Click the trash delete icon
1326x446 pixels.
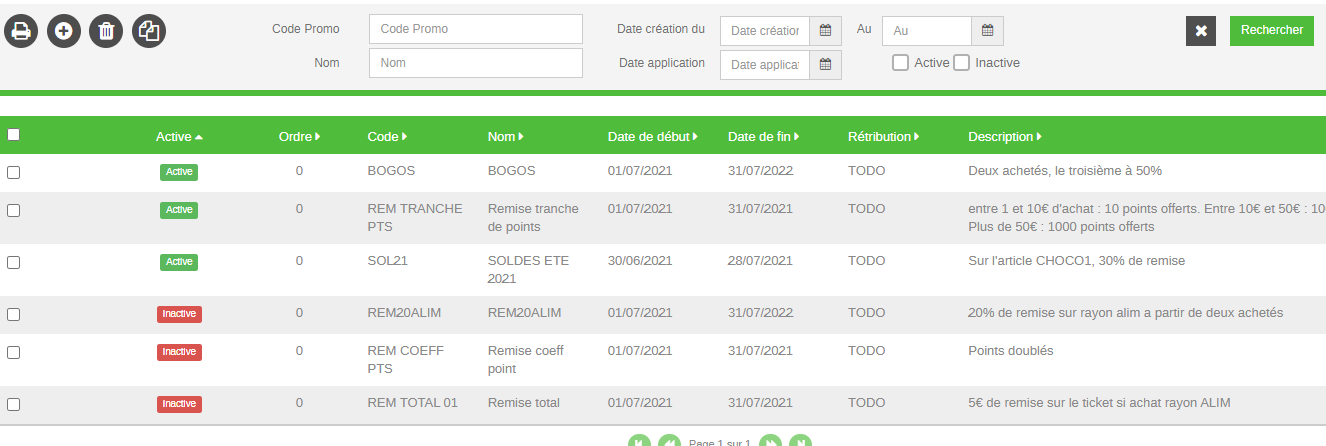point(106,31)
